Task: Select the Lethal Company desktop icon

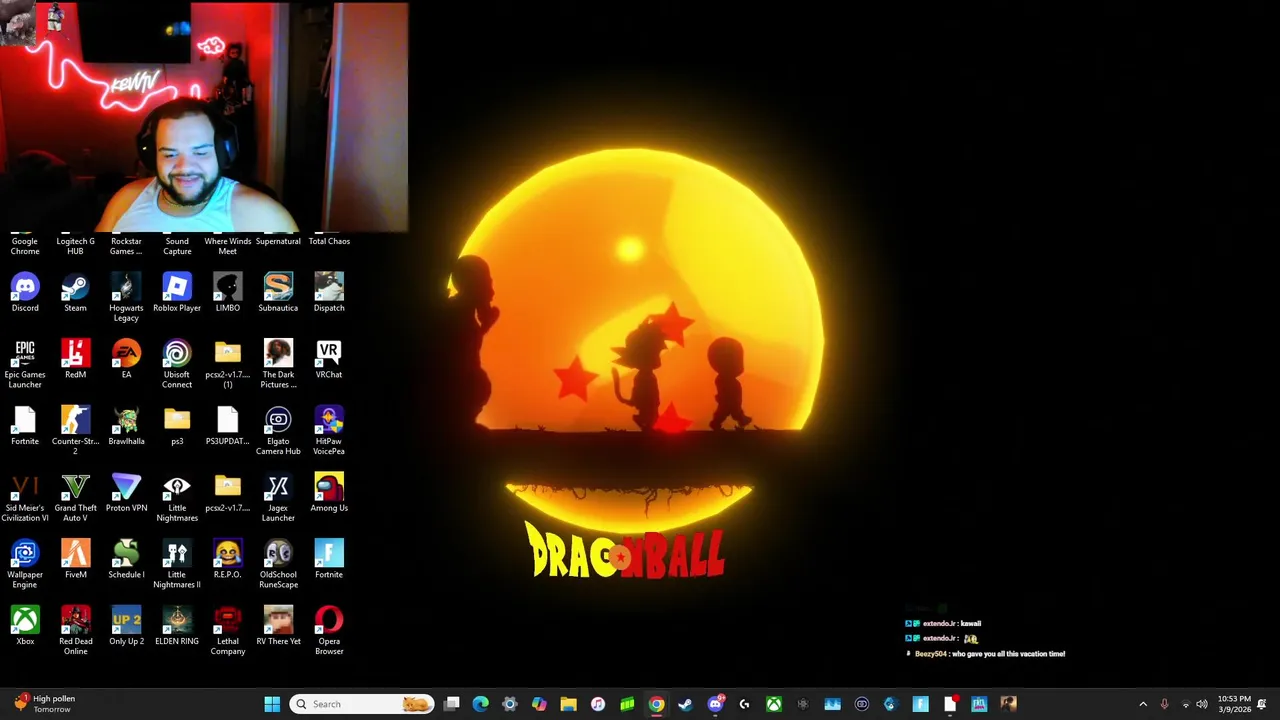Action: [x=227, y=631]
